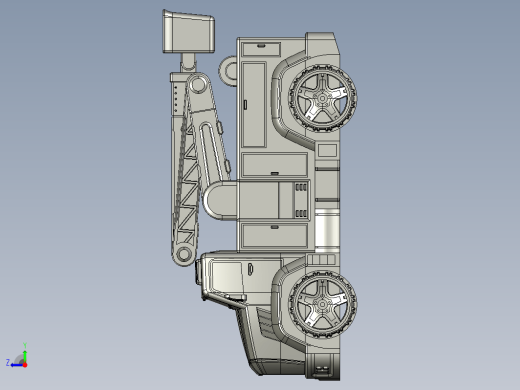Pick the cab door window panel
This screenshot has height=390, width=520.
point(226,277)
